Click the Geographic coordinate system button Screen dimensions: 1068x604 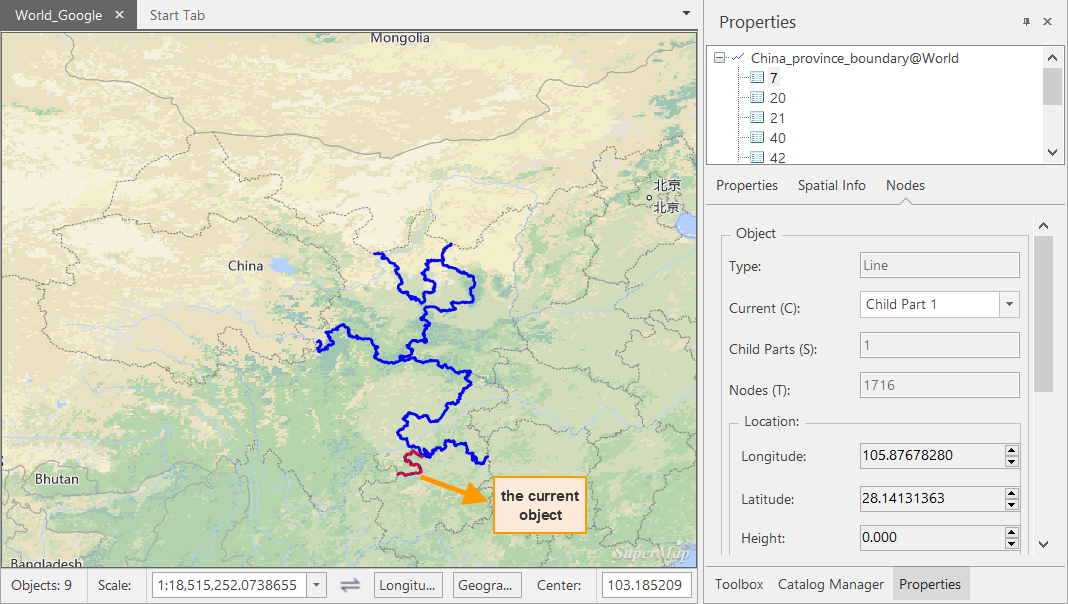tap(487, 585)
